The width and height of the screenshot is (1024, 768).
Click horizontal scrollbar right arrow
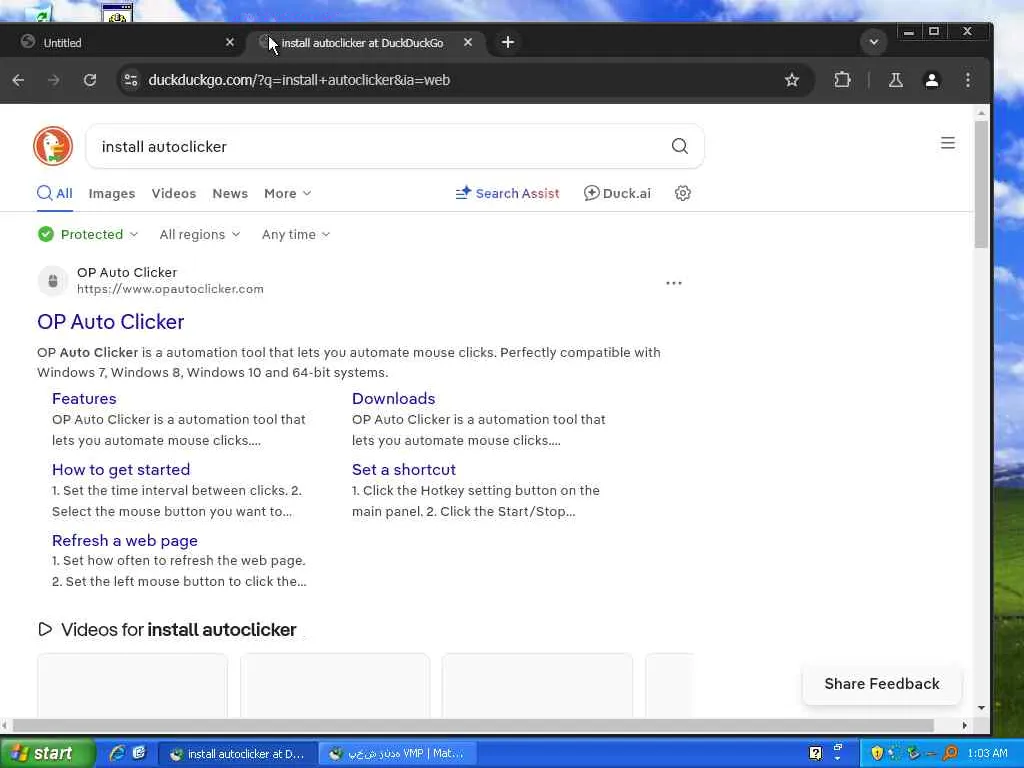point(965,725)
